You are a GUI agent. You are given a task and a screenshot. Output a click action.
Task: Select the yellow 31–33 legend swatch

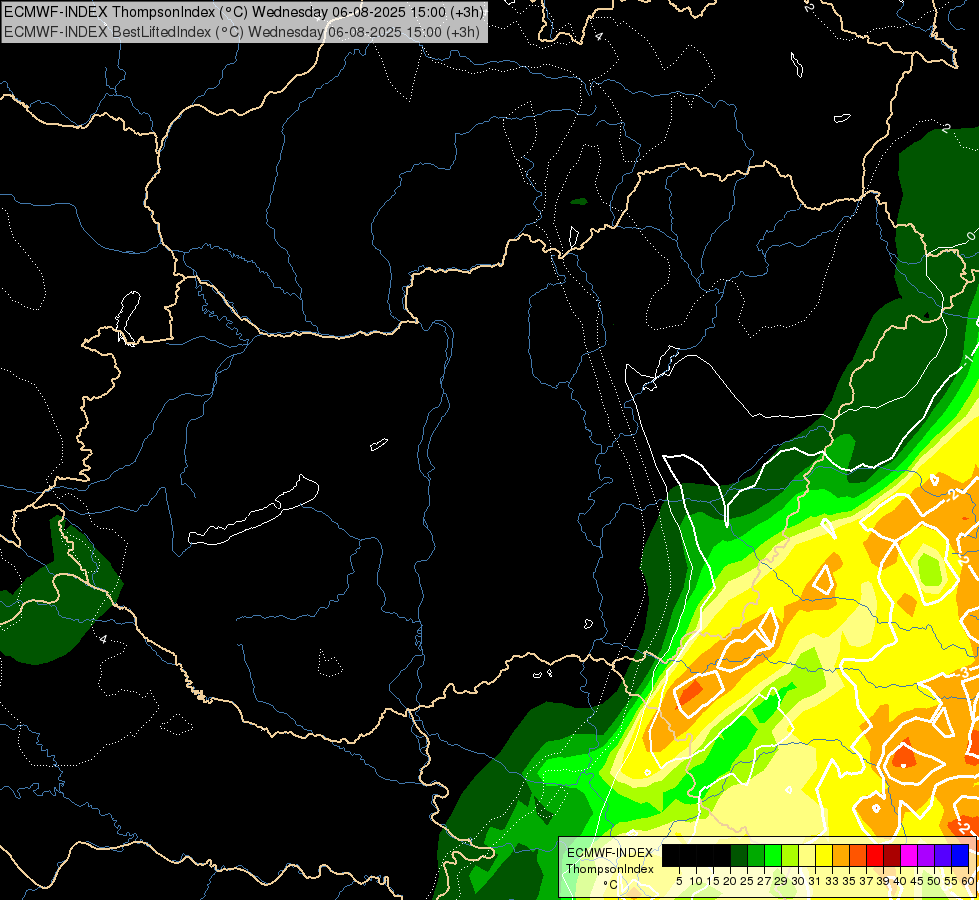pos(824,855)
